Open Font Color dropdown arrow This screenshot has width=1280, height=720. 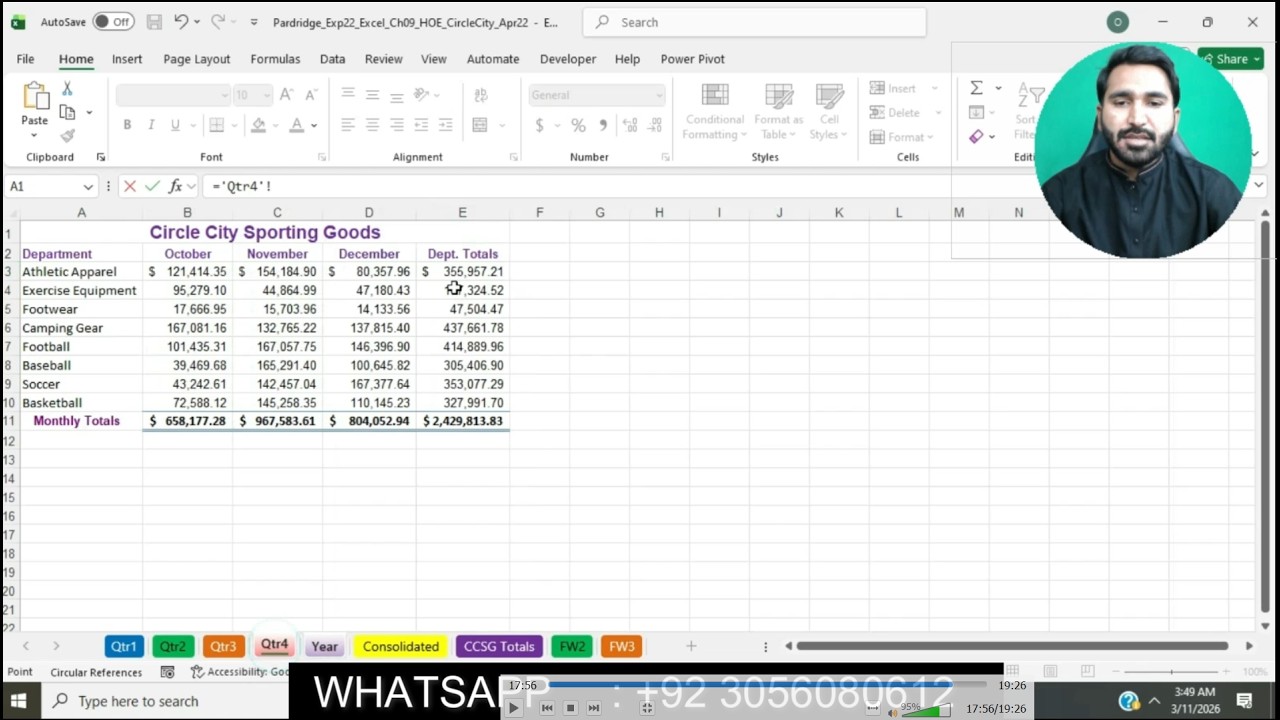[313, 125]
